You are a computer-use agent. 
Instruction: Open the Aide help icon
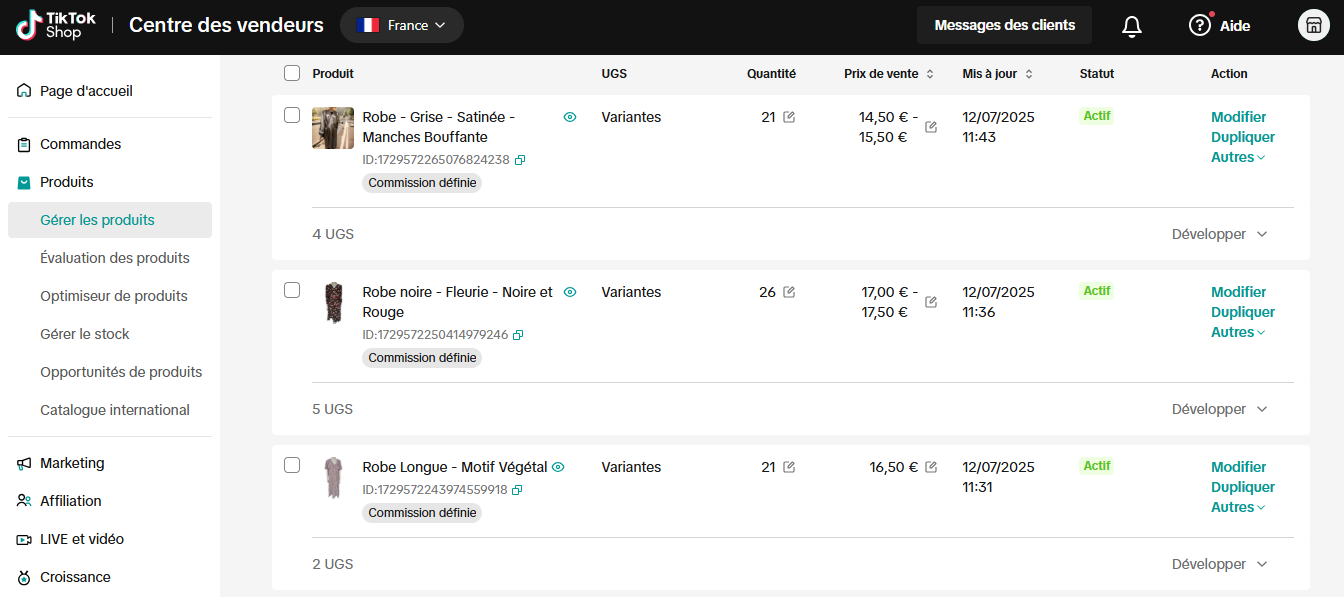click(1200, 26)
